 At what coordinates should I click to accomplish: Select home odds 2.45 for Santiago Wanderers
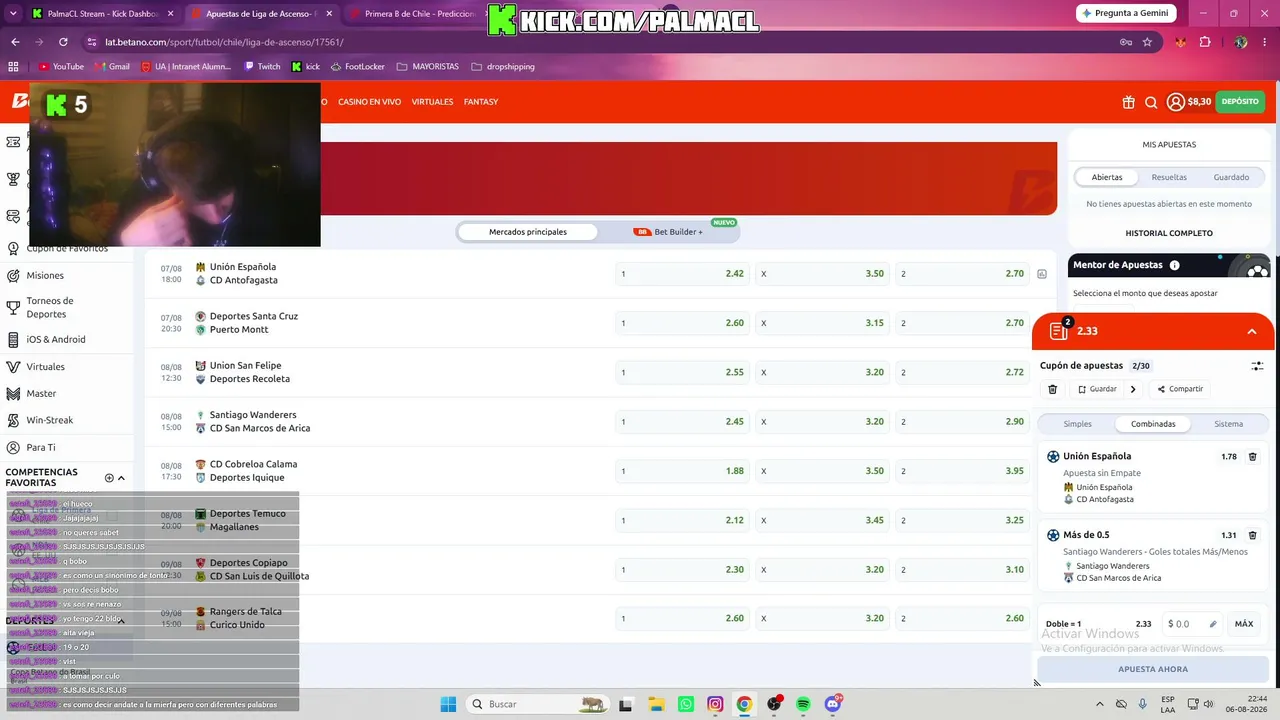pos(682,421)
